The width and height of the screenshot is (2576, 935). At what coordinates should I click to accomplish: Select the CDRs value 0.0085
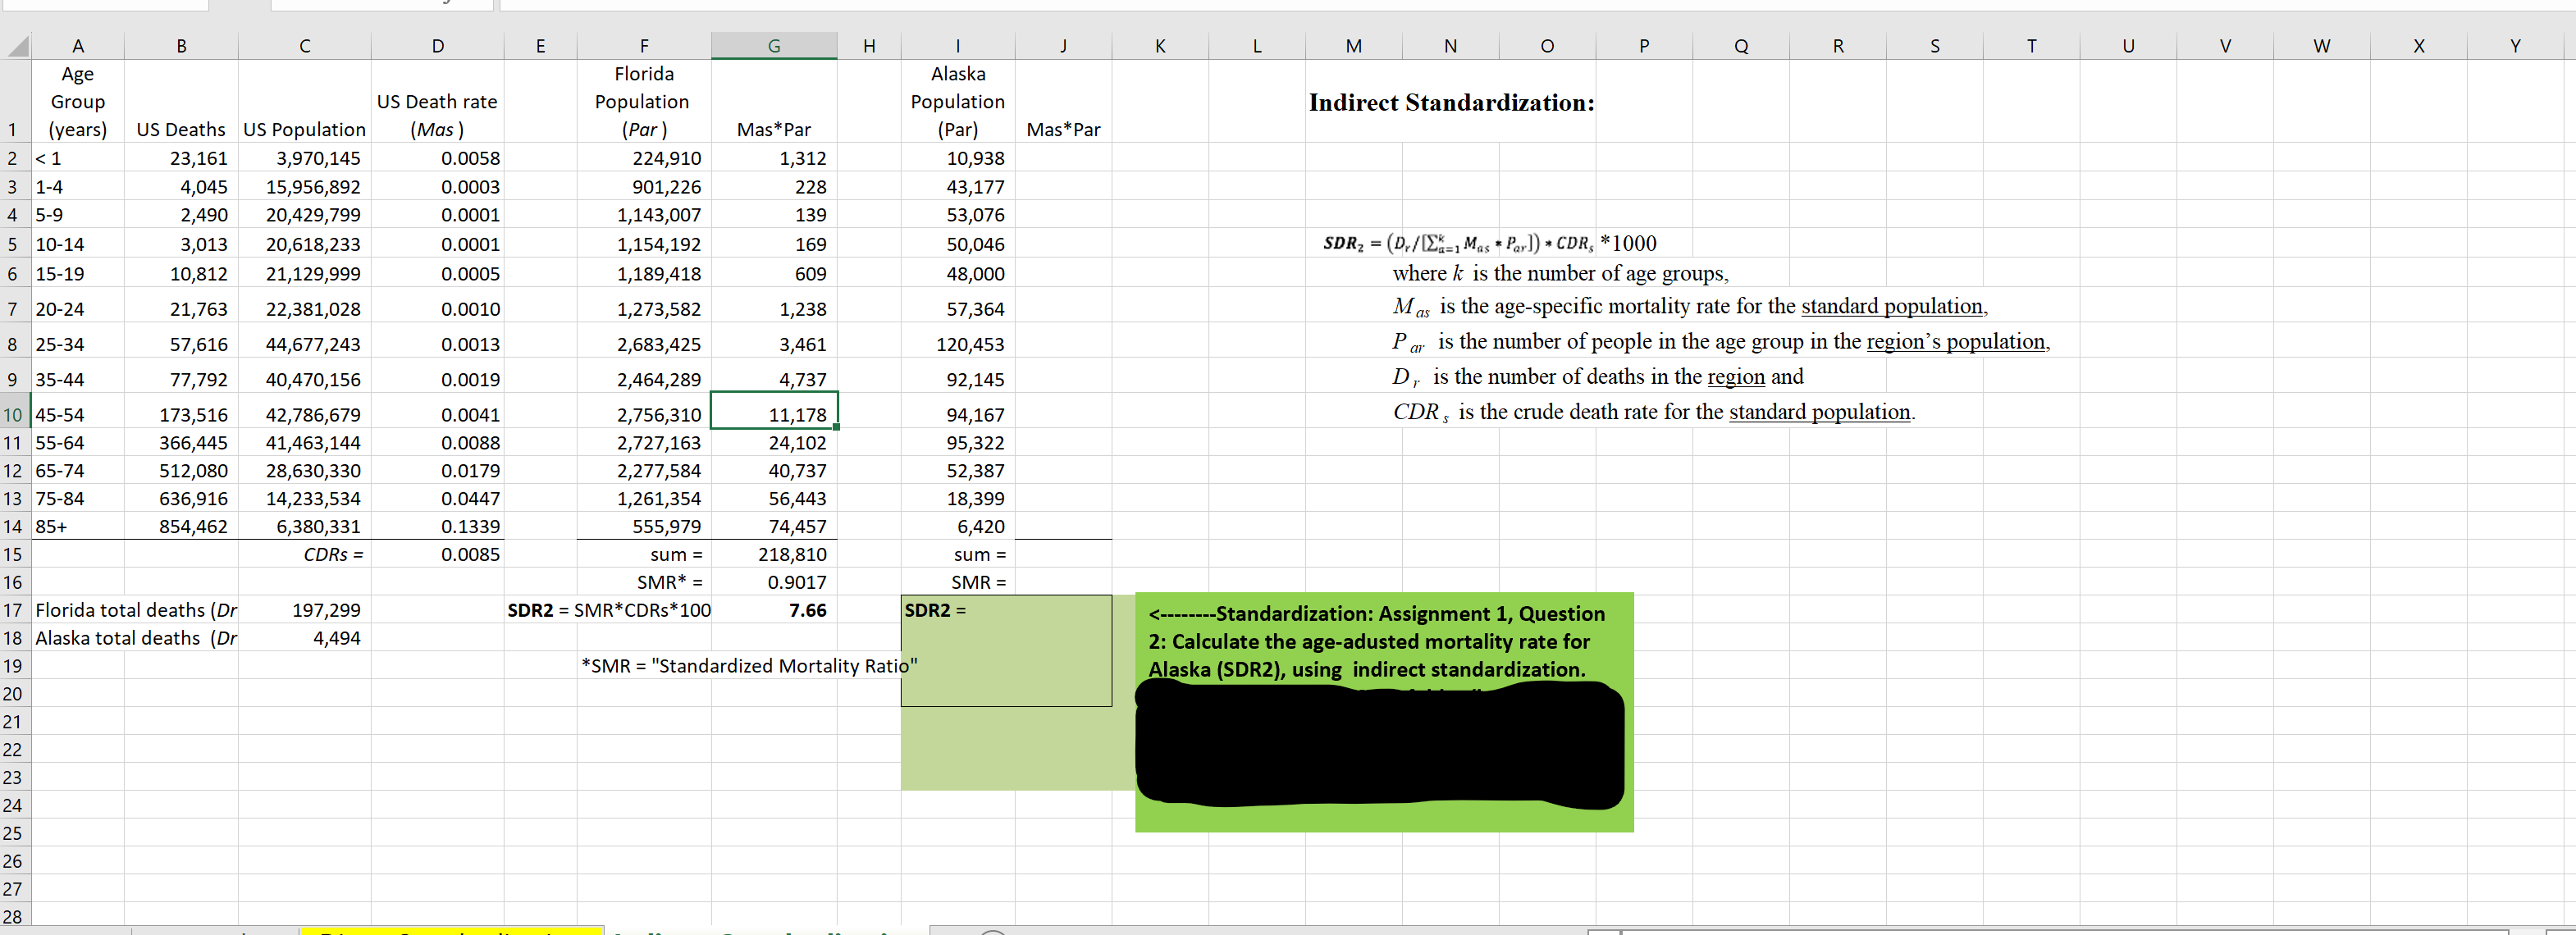470,554
